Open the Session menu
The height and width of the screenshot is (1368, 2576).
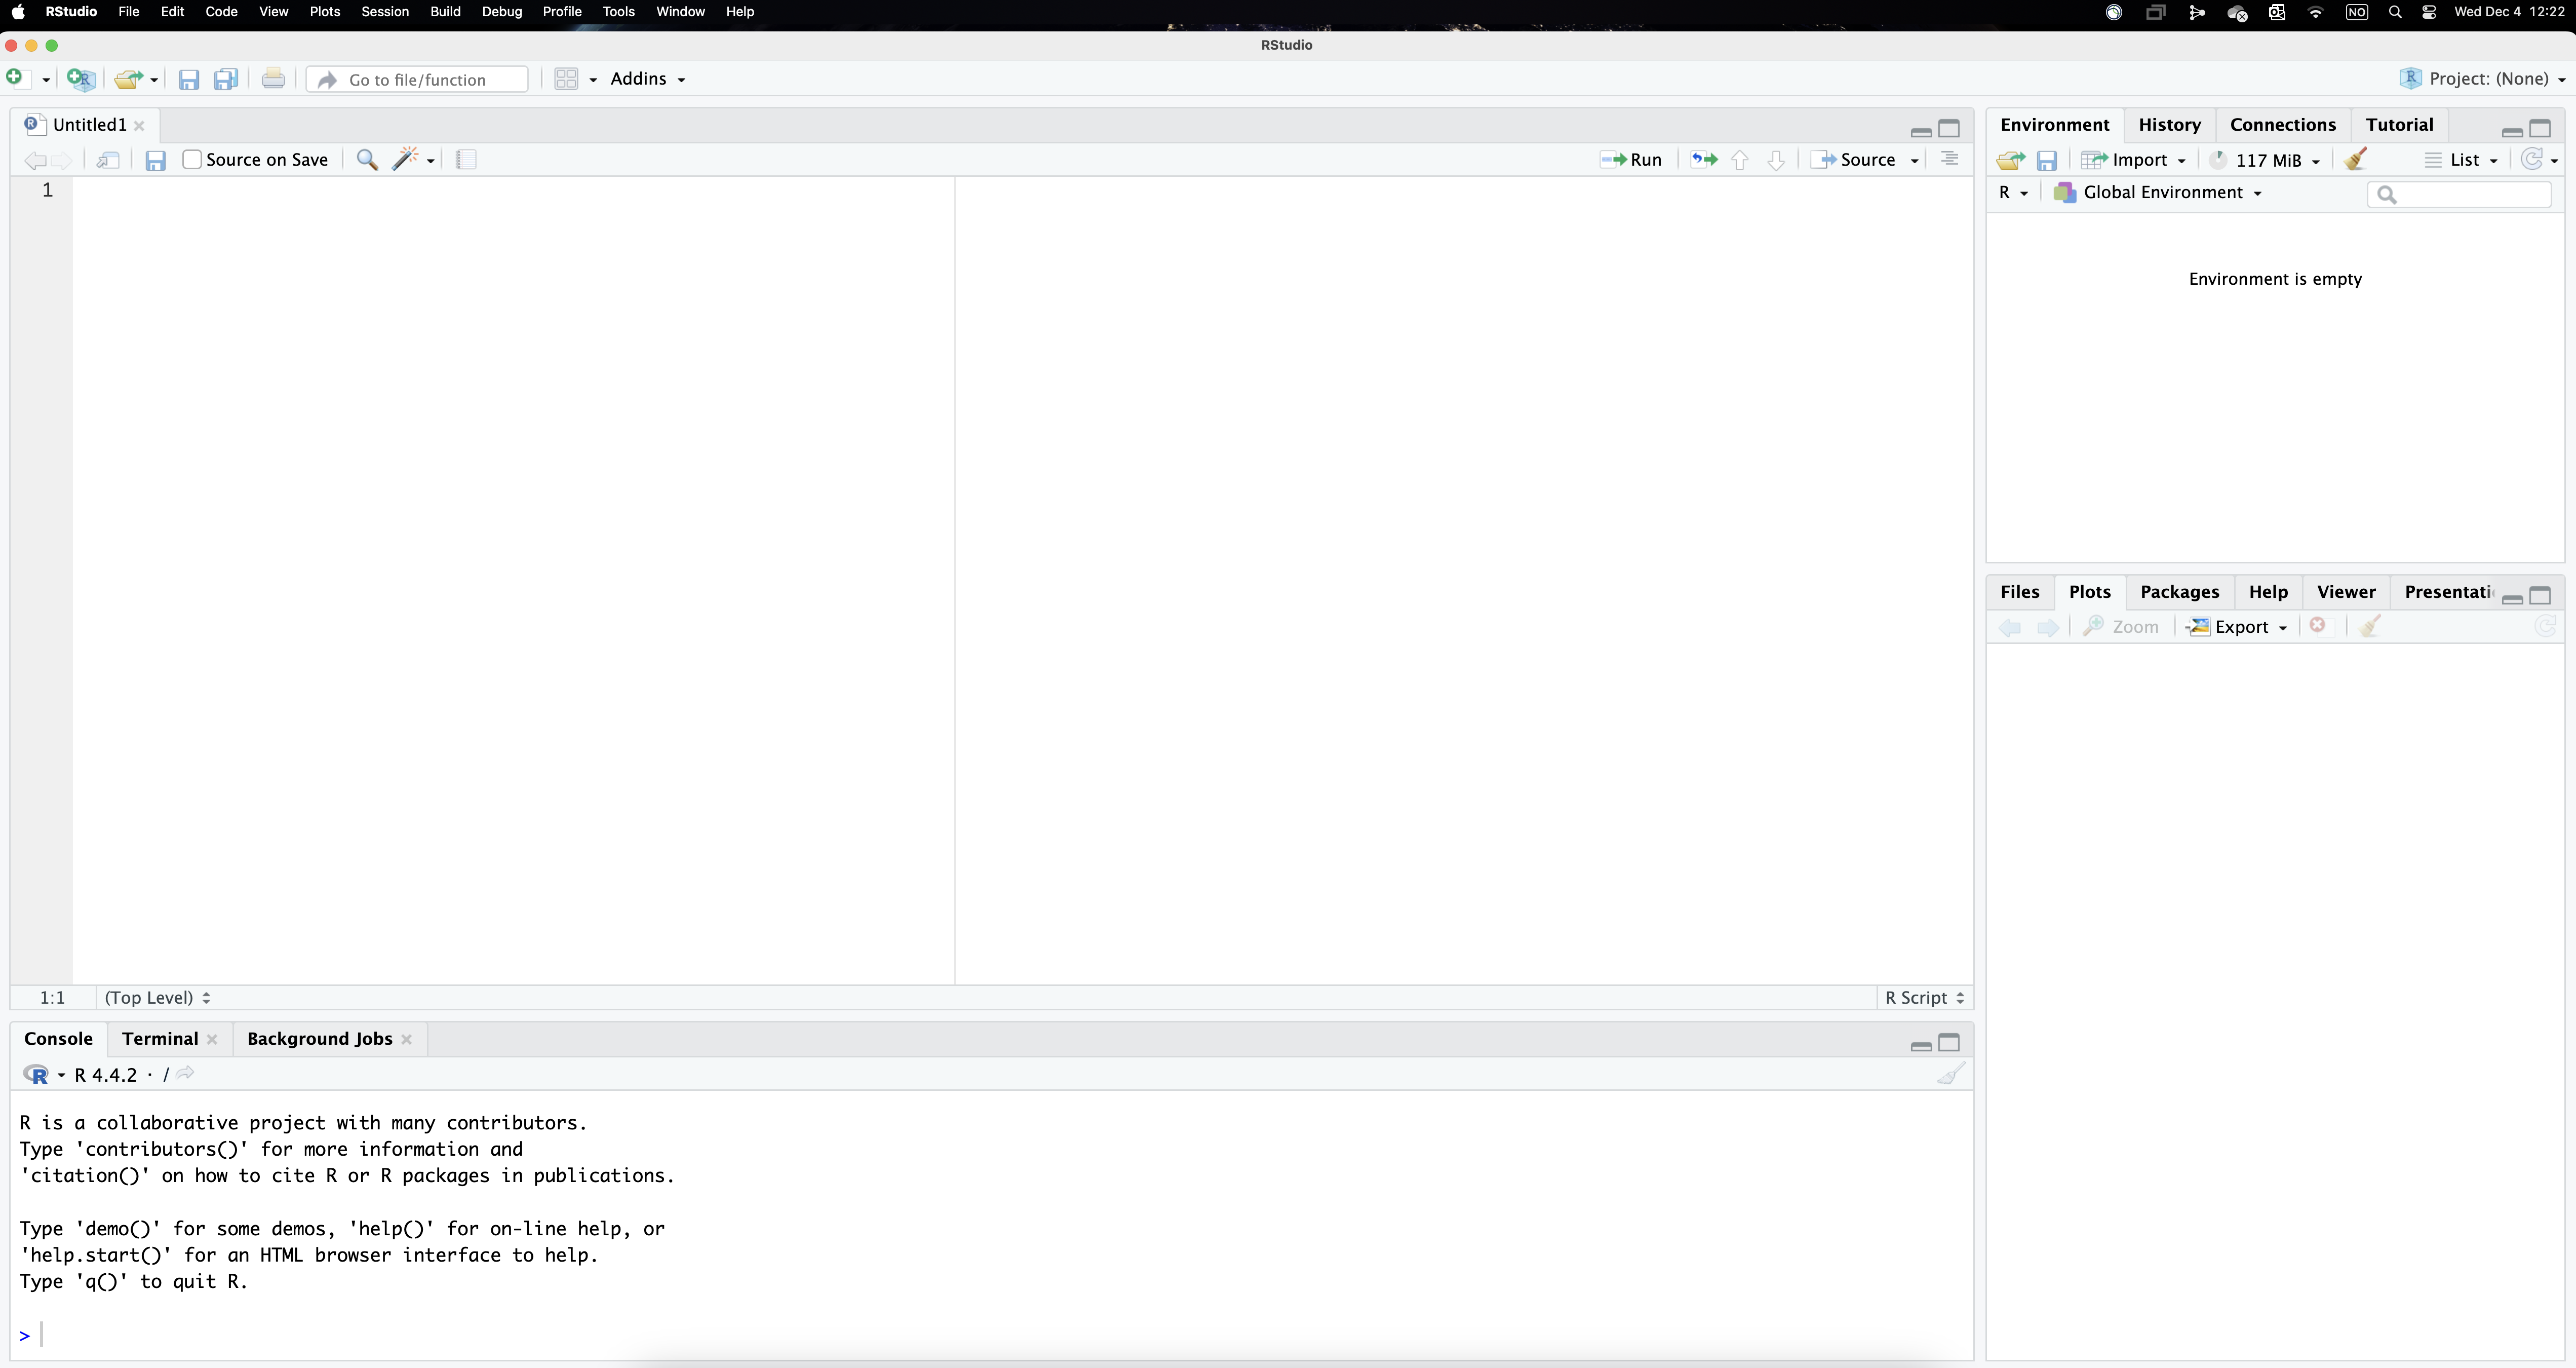click(x=384, y=12)
